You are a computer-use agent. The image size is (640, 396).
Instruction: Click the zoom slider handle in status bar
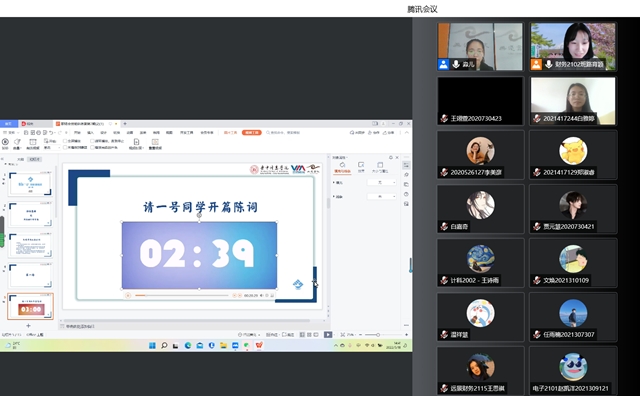(x=378, y=335)
